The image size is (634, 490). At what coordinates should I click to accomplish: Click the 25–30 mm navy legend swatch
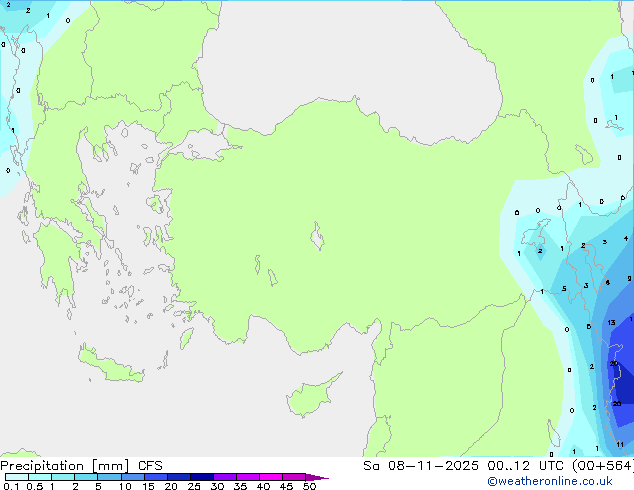coord(201,477)
